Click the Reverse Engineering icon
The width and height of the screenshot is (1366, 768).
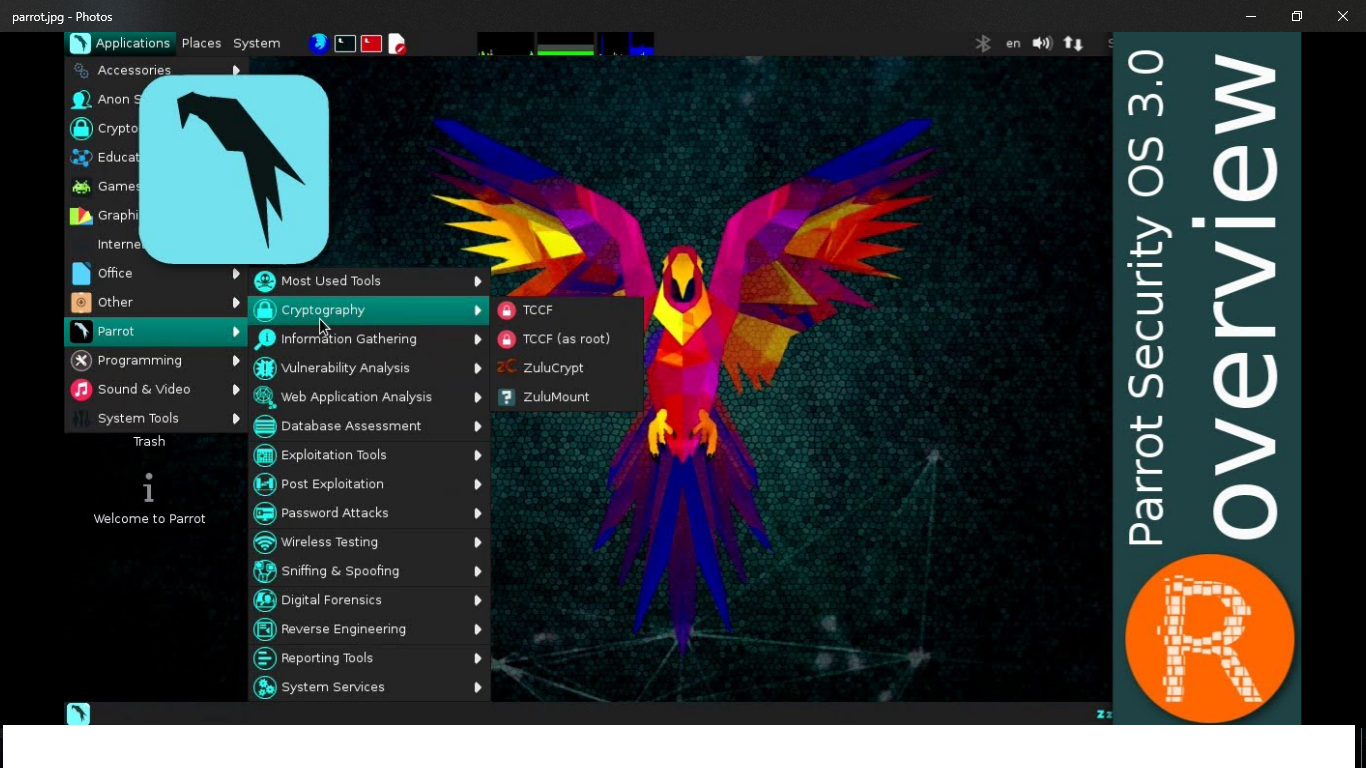265,629
